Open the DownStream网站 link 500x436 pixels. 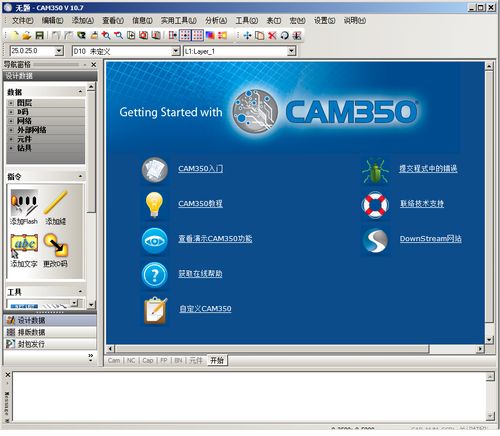tap(431, 239)
